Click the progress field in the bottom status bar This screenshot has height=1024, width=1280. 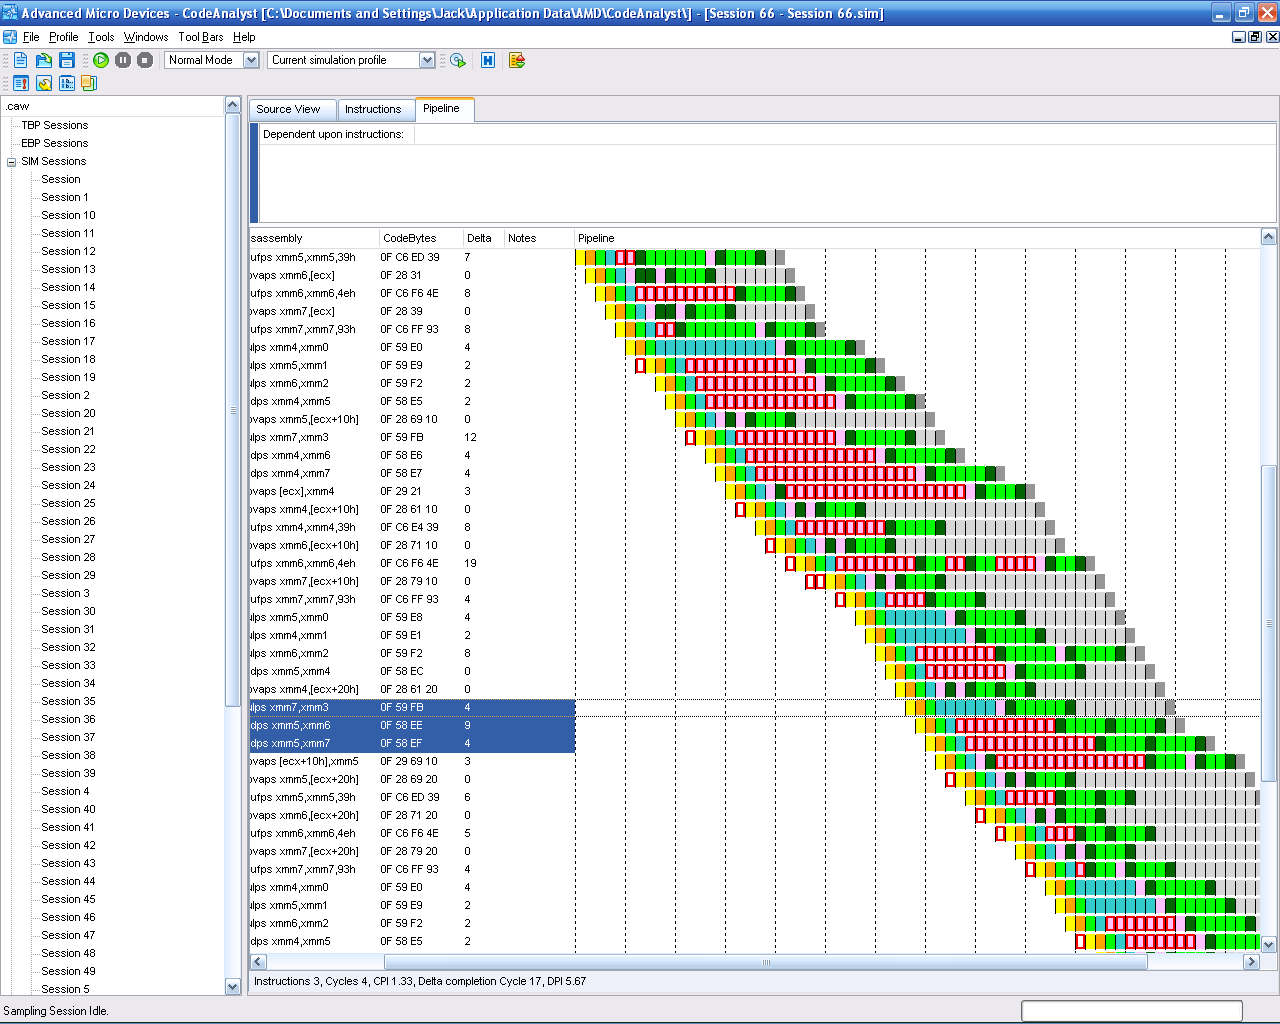pyautogui.click(x=1132, y=1011)
